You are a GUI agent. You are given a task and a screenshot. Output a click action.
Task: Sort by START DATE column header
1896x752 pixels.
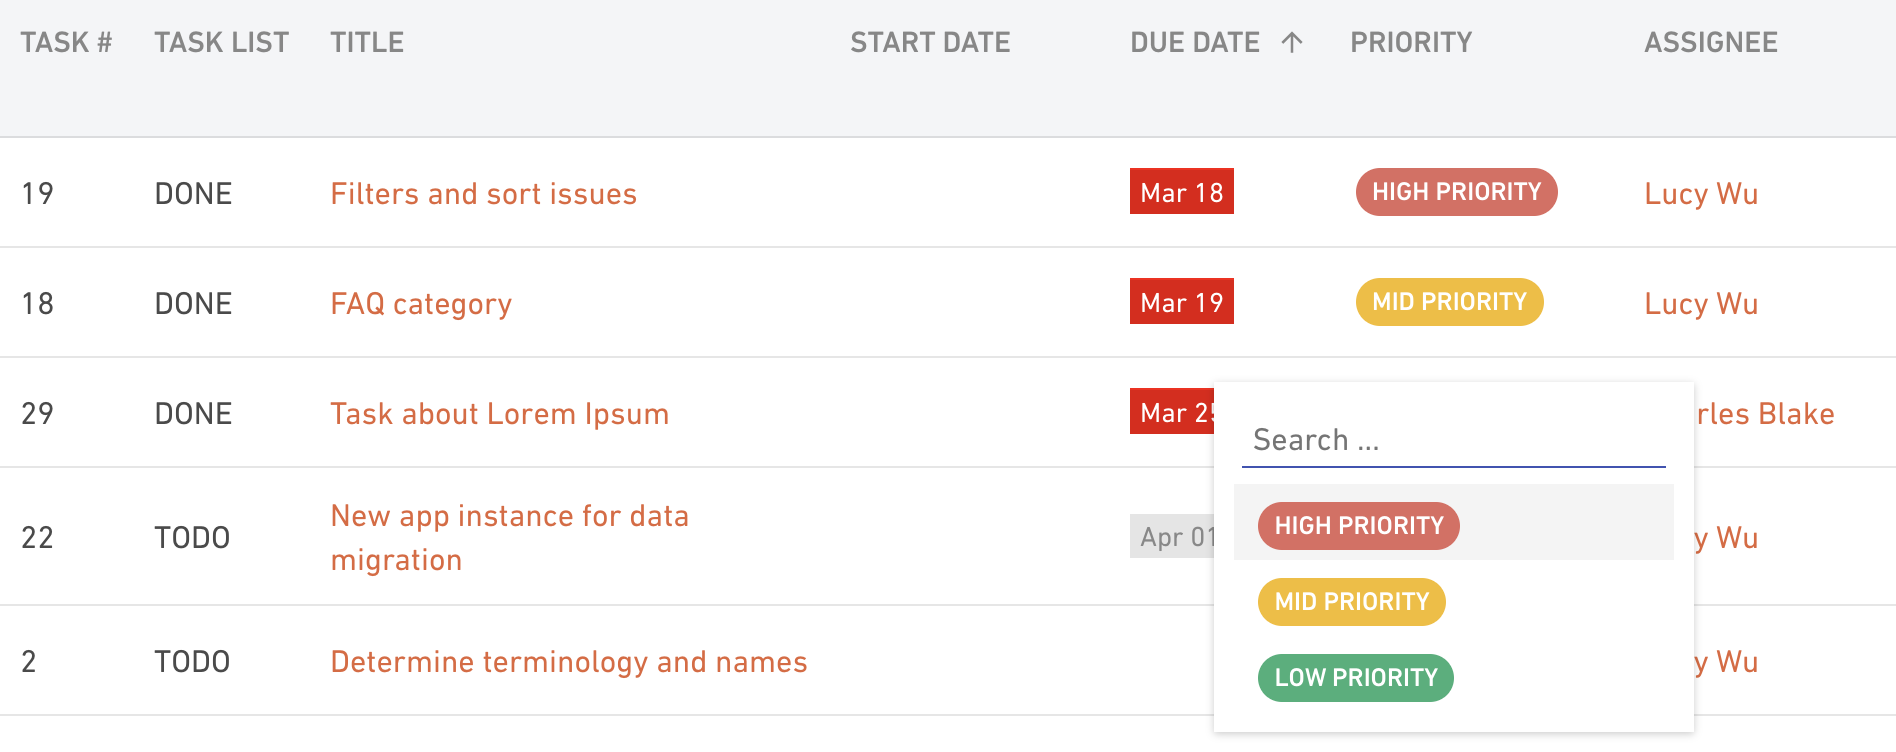tap(930, 42)
